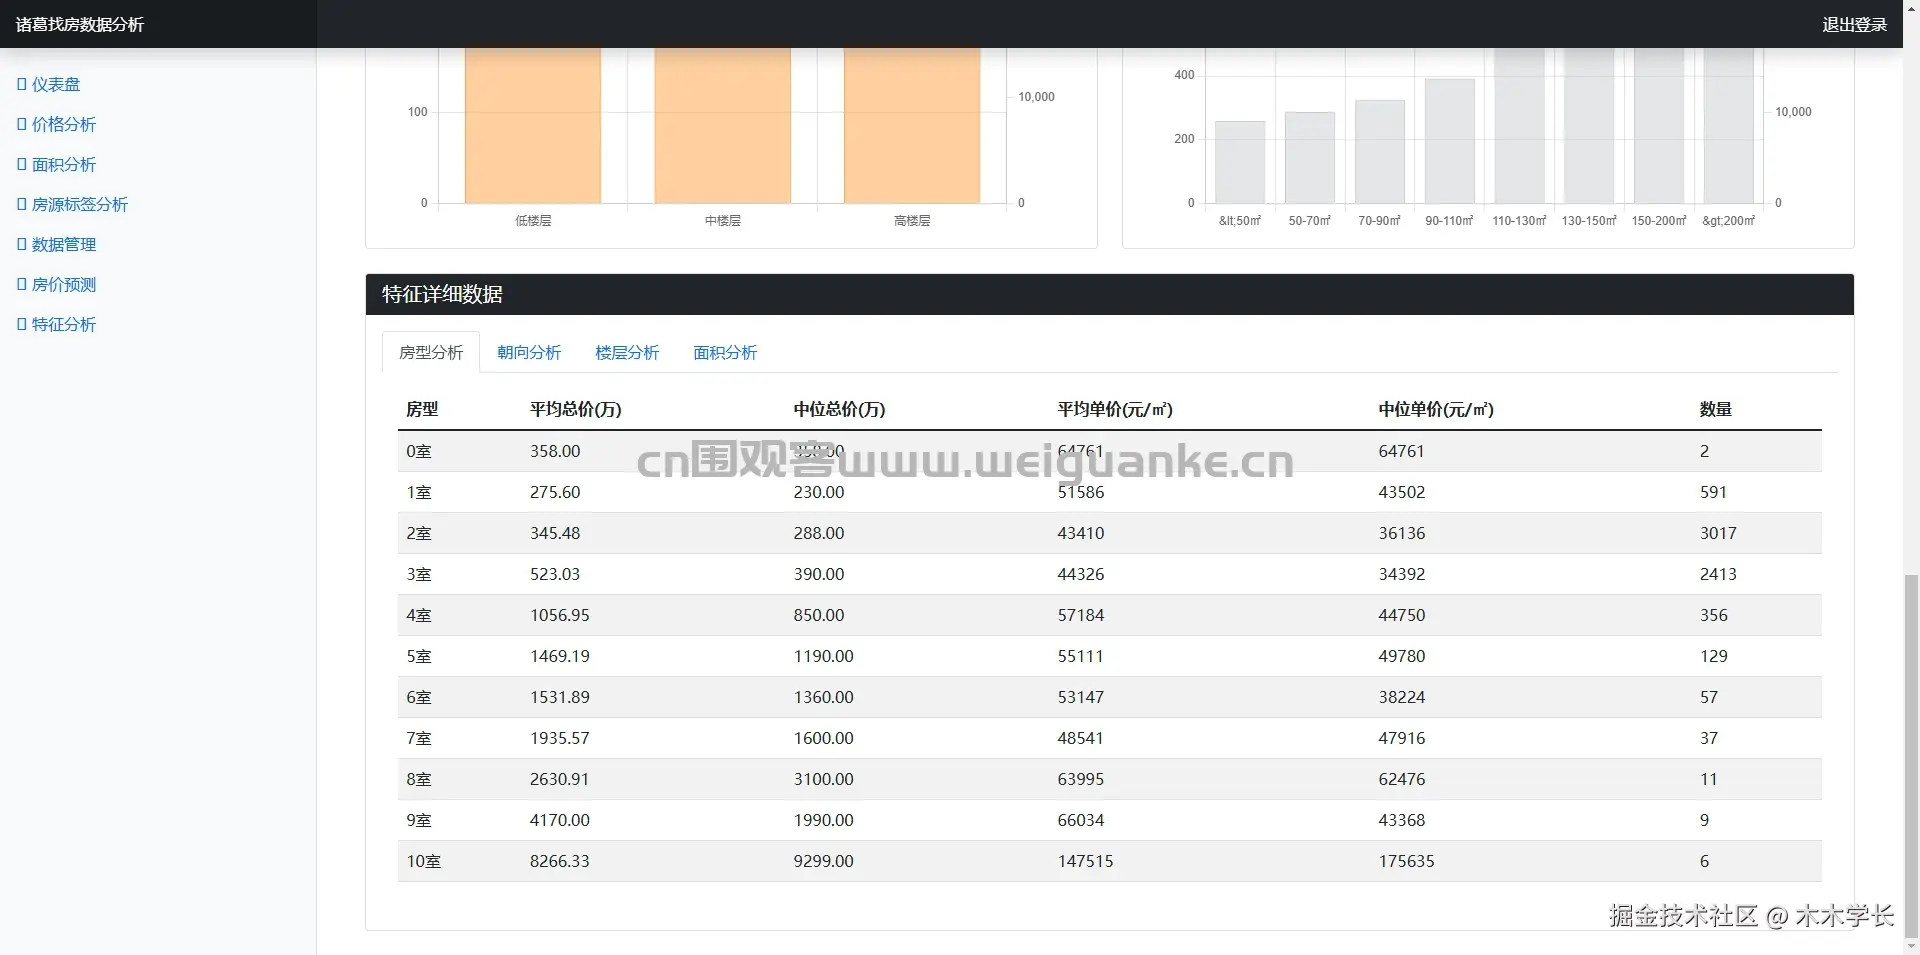Image resolution: width=1920 pixels, height=955 pixels.
Task: Click median total price 1360.00
Action: point(824,697)
